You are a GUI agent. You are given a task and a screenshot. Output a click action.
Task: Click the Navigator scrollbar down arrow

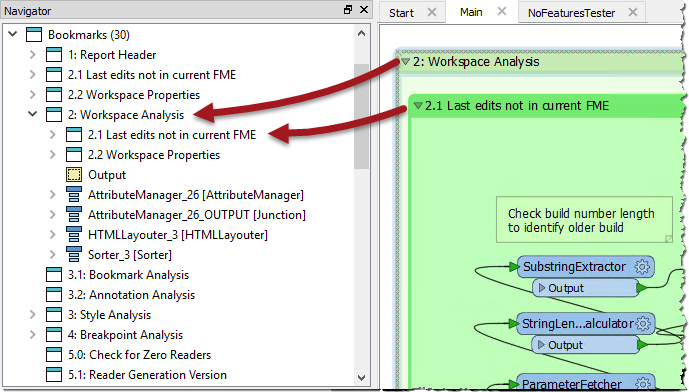pos(361,377)
